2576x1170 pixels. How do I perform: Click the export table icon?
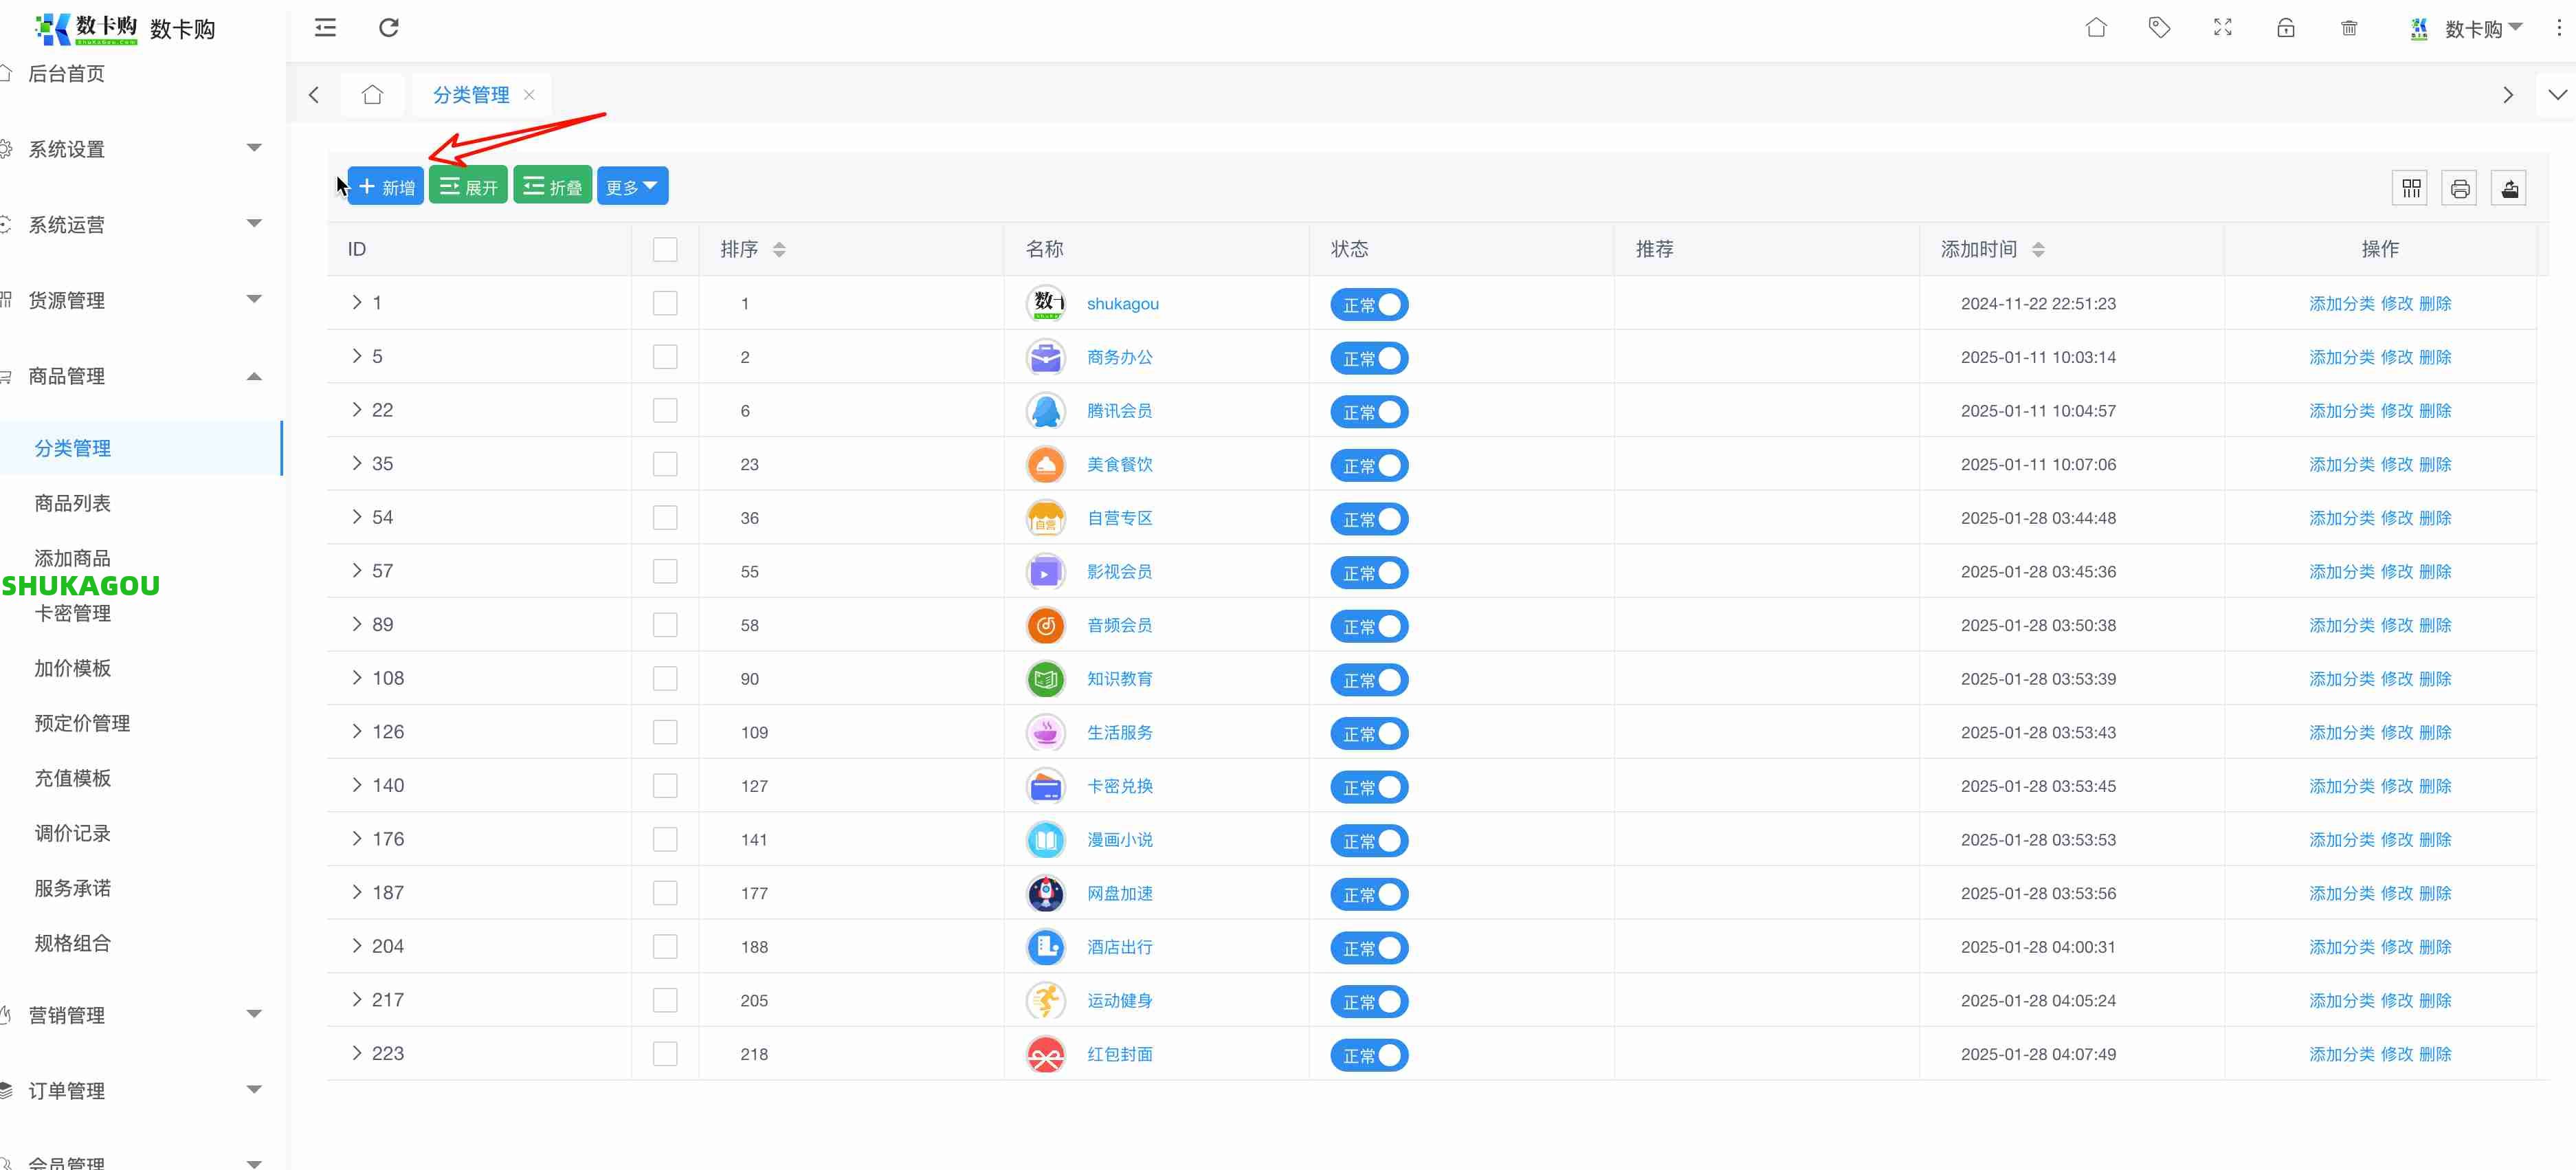point(2509,188)
